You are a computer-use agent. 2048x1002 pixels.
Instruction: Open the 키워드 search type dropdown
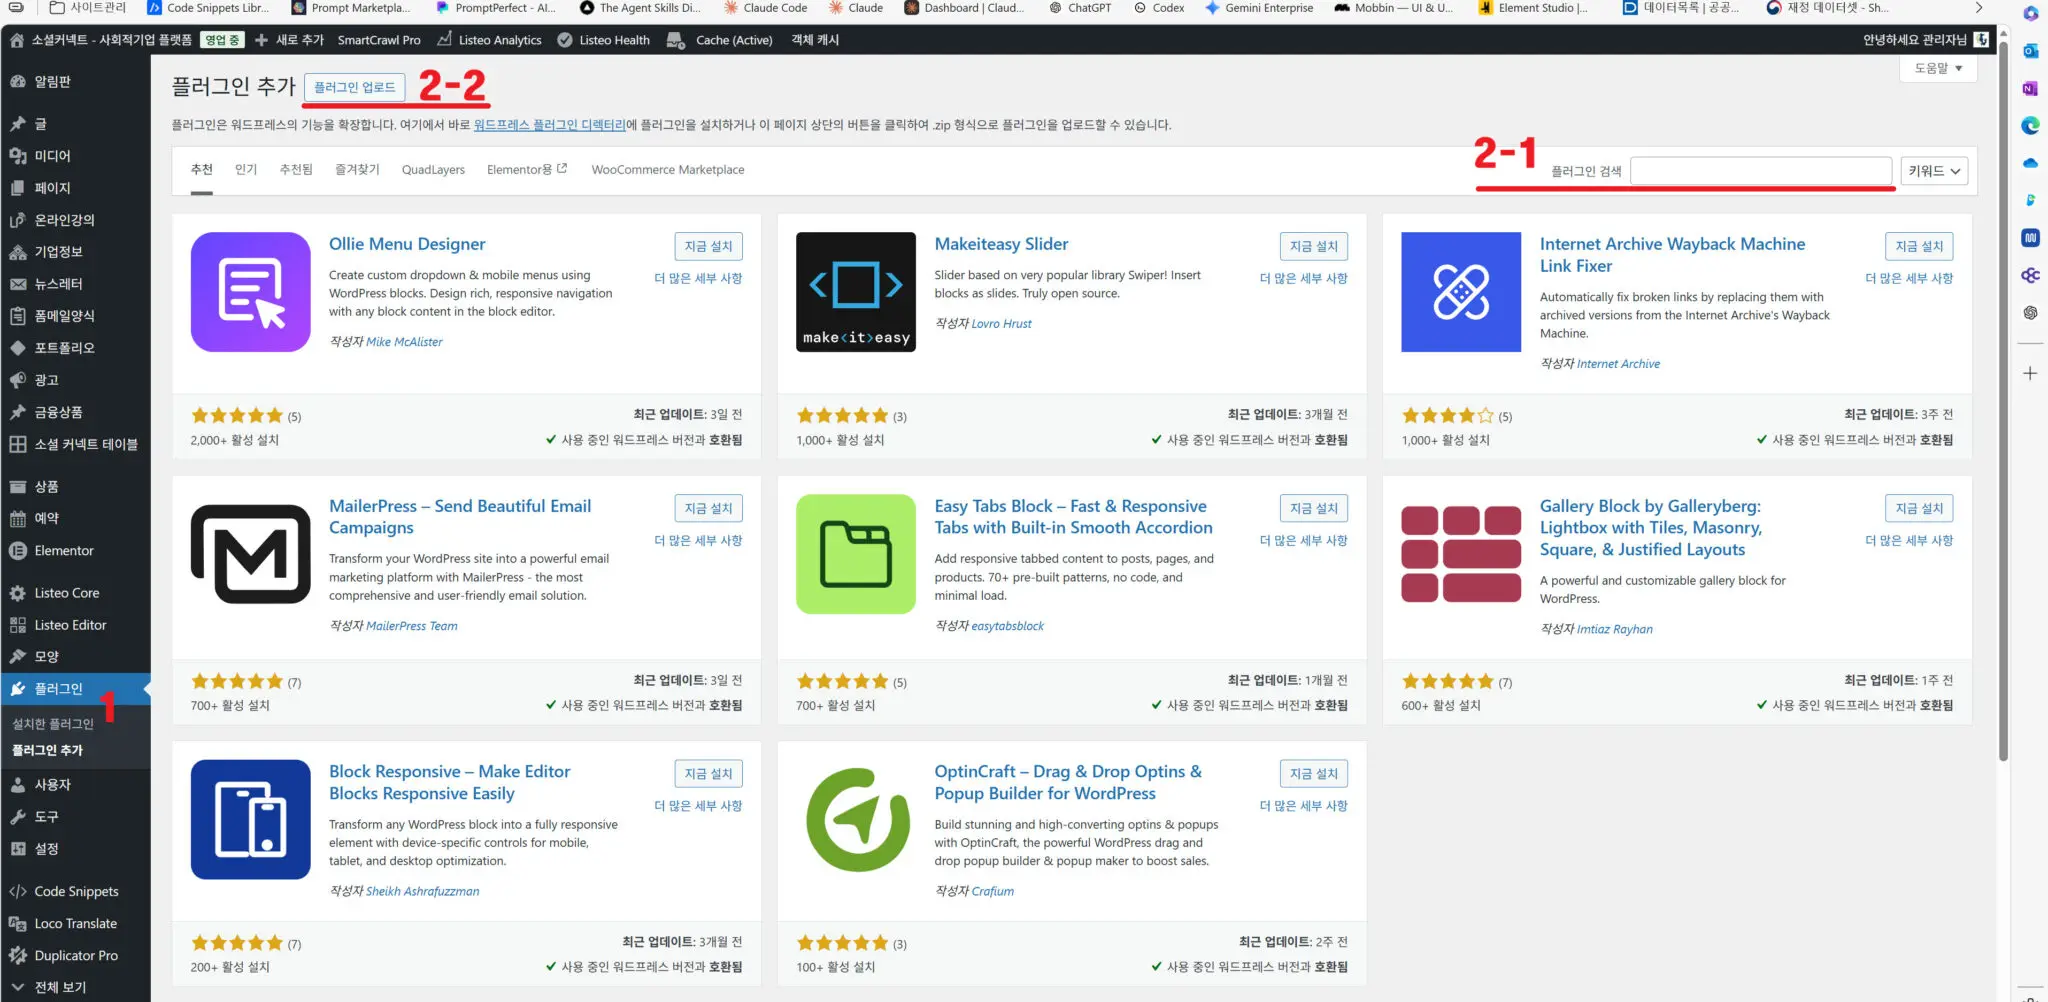pyautogui.click(x=1934, y=171)
